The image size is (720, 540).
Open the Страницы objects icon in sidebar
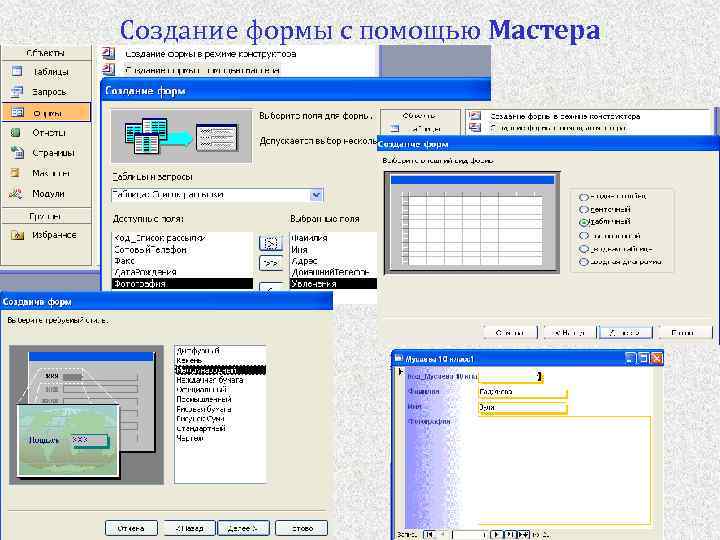[17, 152]
